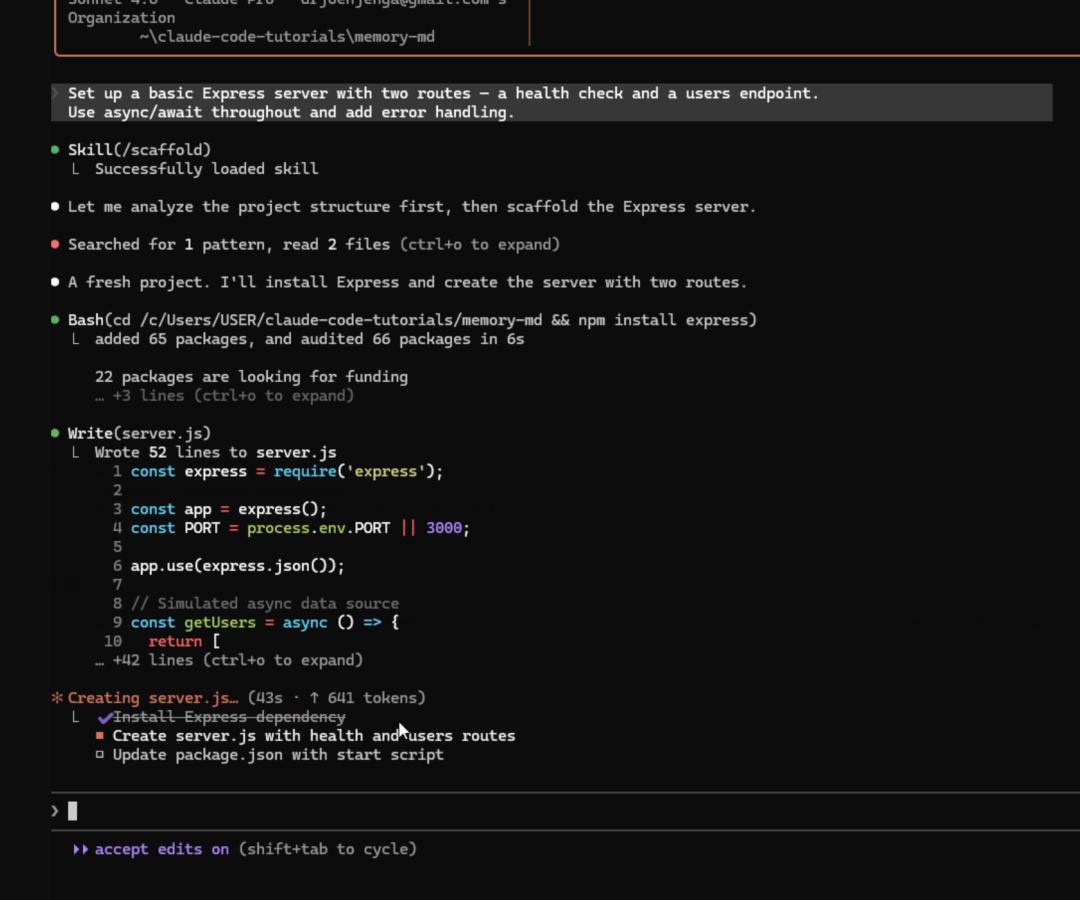Viewport: 1080px width, 900px height.
Task: Click the white bullet beside 'Let me analyze'
Action: (x=55, y=207)
